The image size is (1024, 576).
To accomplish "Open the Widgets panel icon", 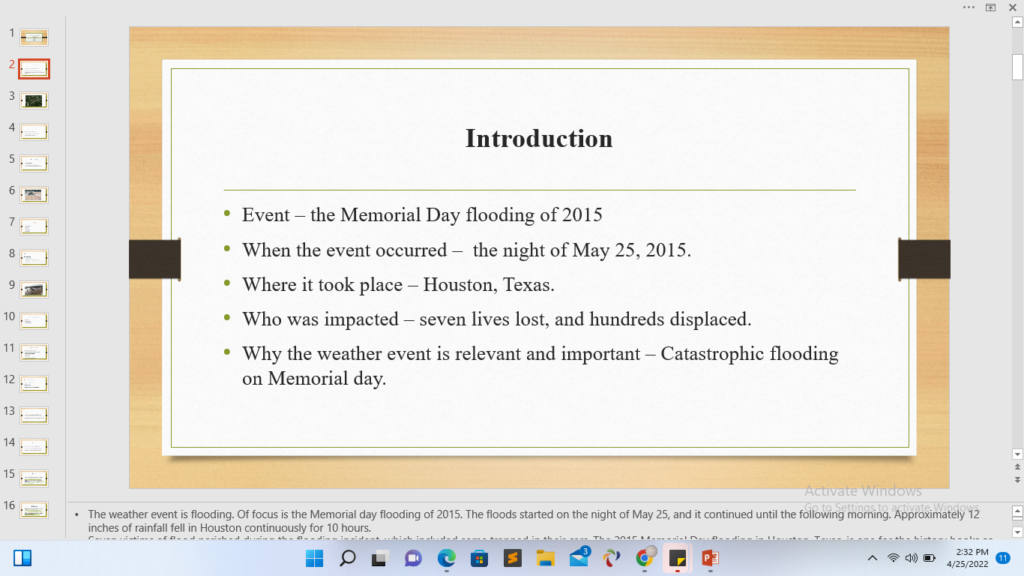I will [x=22, y=558].
